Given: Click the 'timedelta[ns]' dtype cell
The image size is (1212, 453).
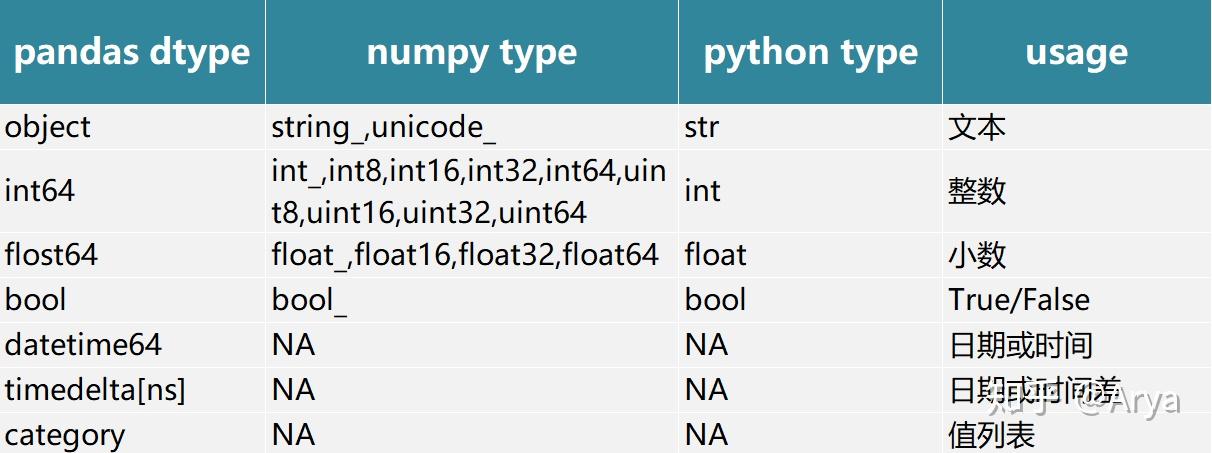Looking at the screenshot, I should coord(132,390).
